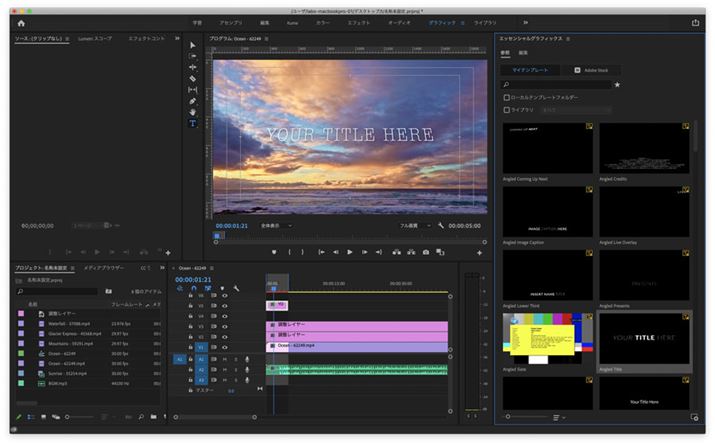715x445 pixels.
Task: Open Program monitor wrench settings
Action: (x=441, y=226)
